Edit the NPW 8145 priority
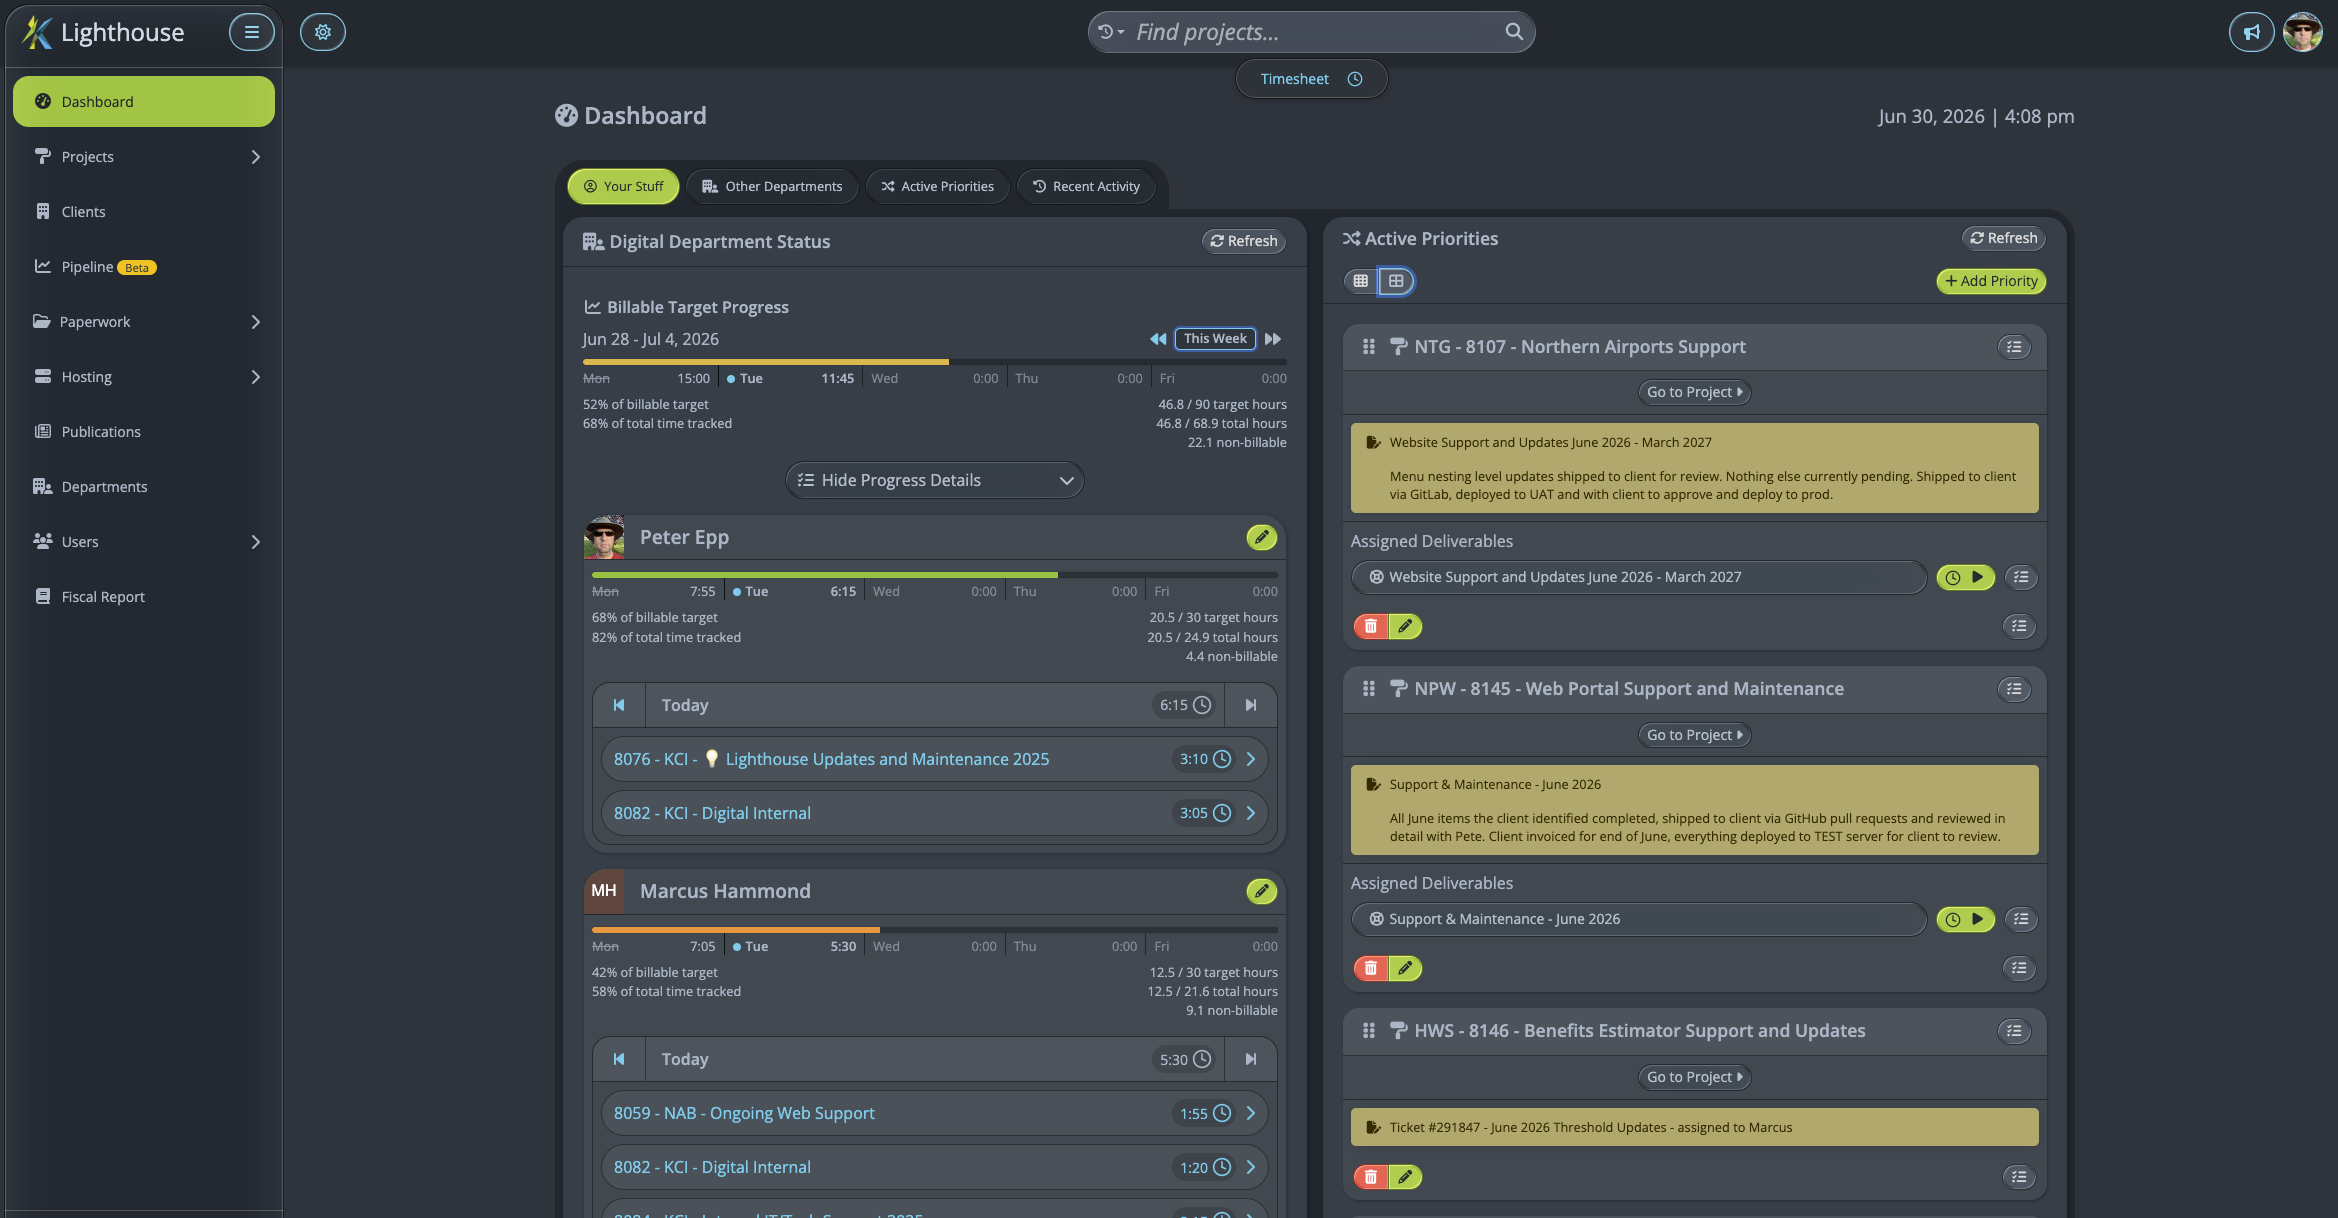 1405,968
